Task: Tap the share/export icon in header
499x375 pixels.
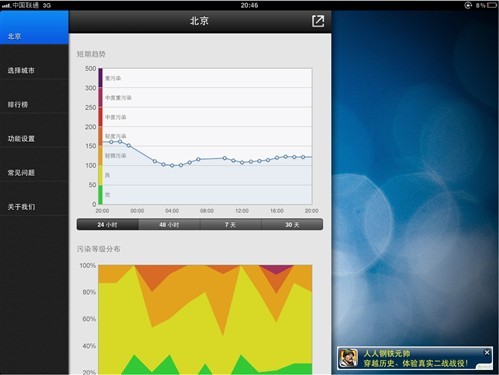Action: [318, 21]
